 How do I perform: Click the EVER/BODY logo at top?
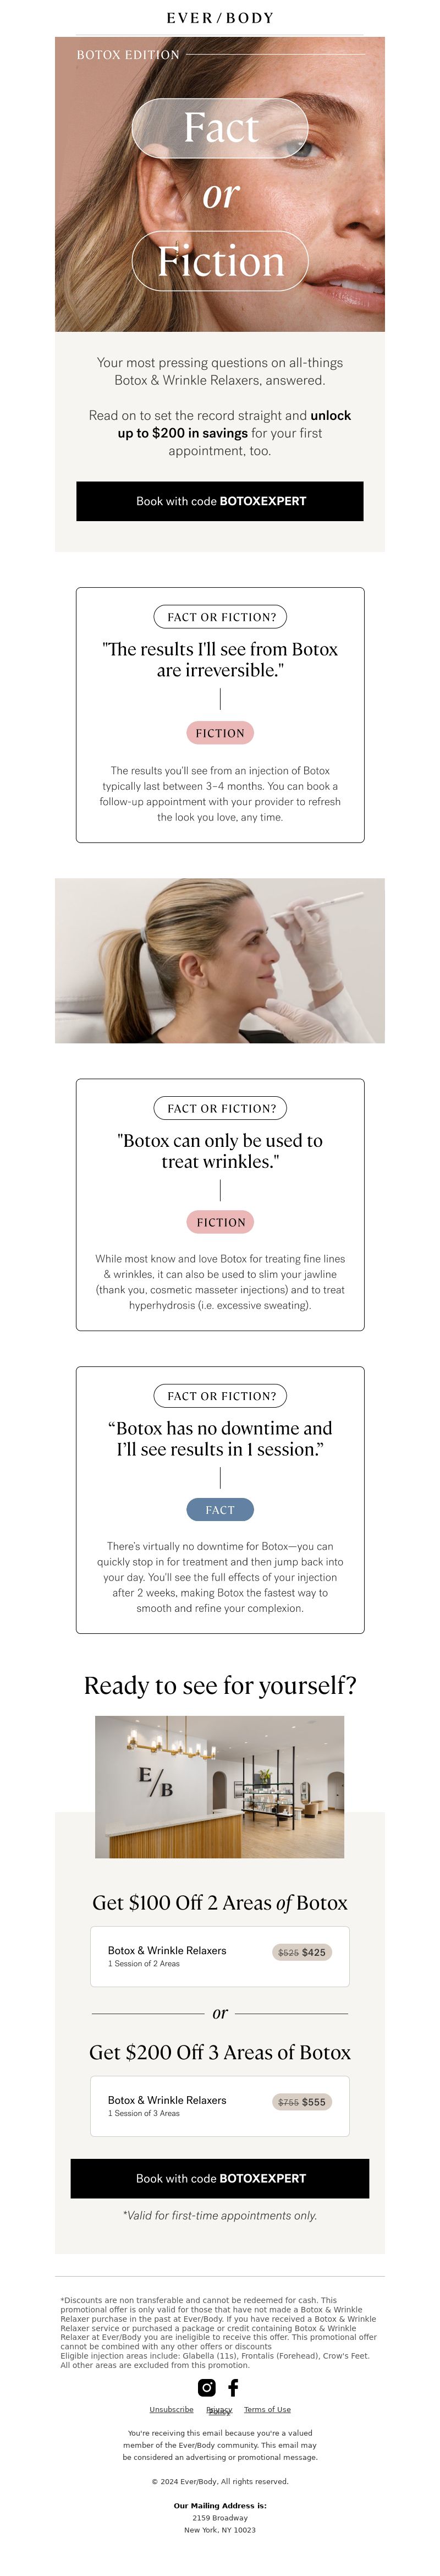220,18
